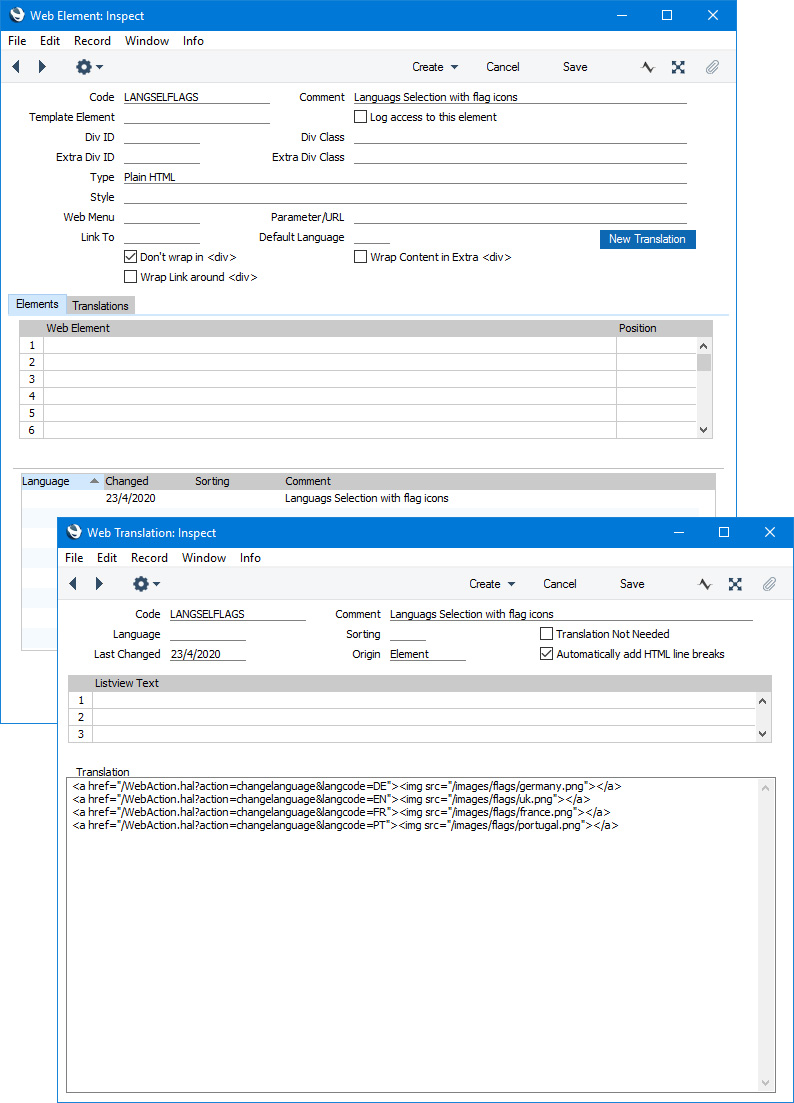794x1103 pixels.
Task: Open File menu in Web Translation window
Action: pyautogui.click(x=74, y=558)
